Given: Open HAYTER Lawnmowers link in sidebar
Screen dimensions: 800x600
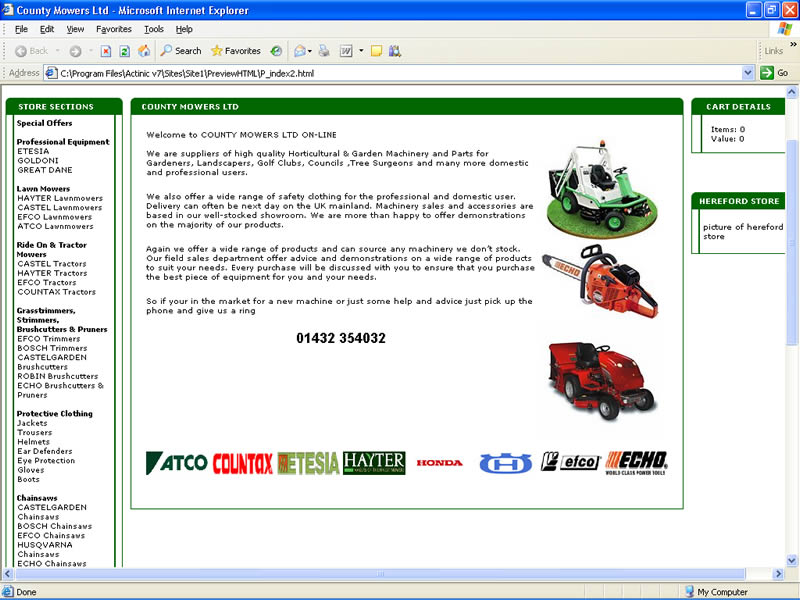Looking at the screenshot, I should click(x=60, y=198).
